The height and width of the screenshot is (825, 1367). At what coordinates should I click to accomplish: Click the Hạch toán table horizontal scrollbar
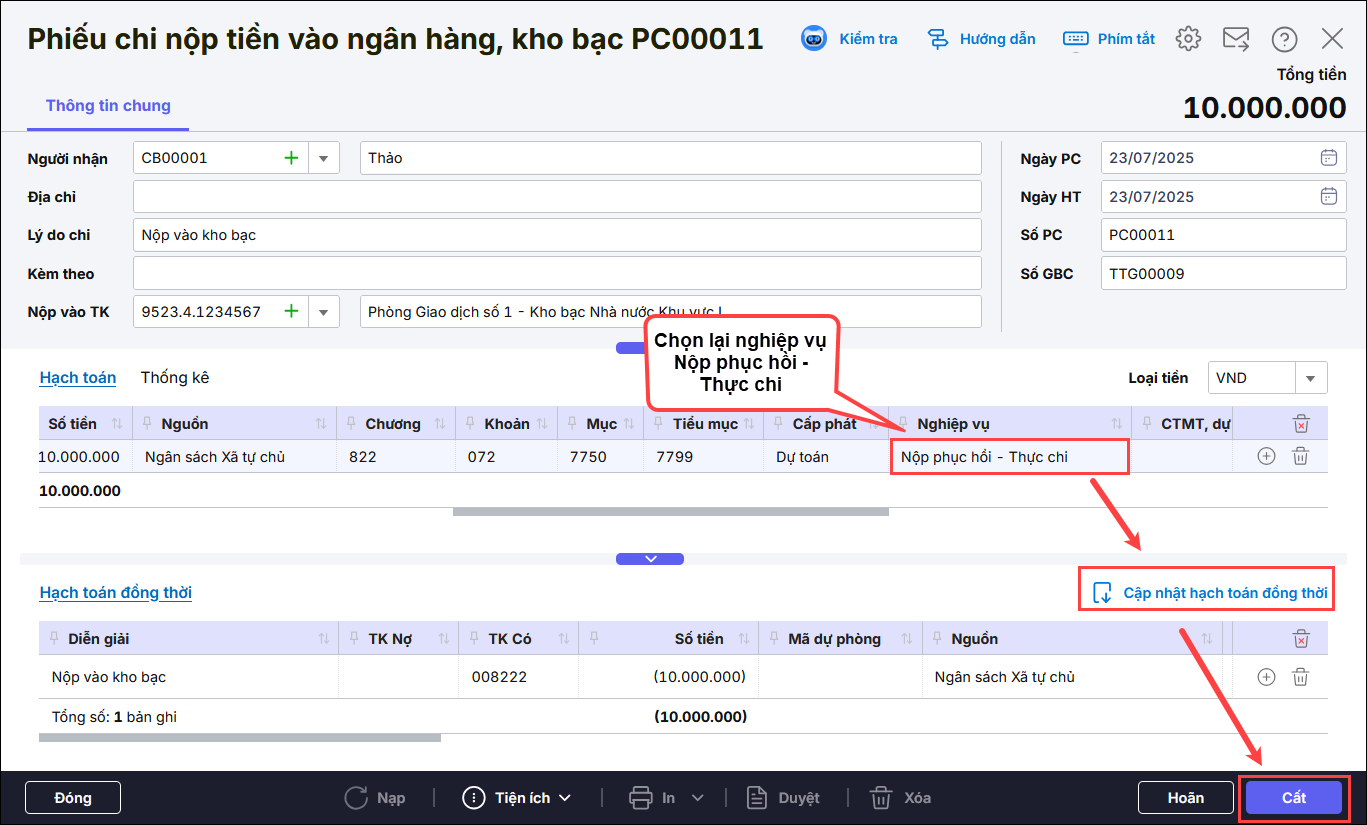(671, 512)
